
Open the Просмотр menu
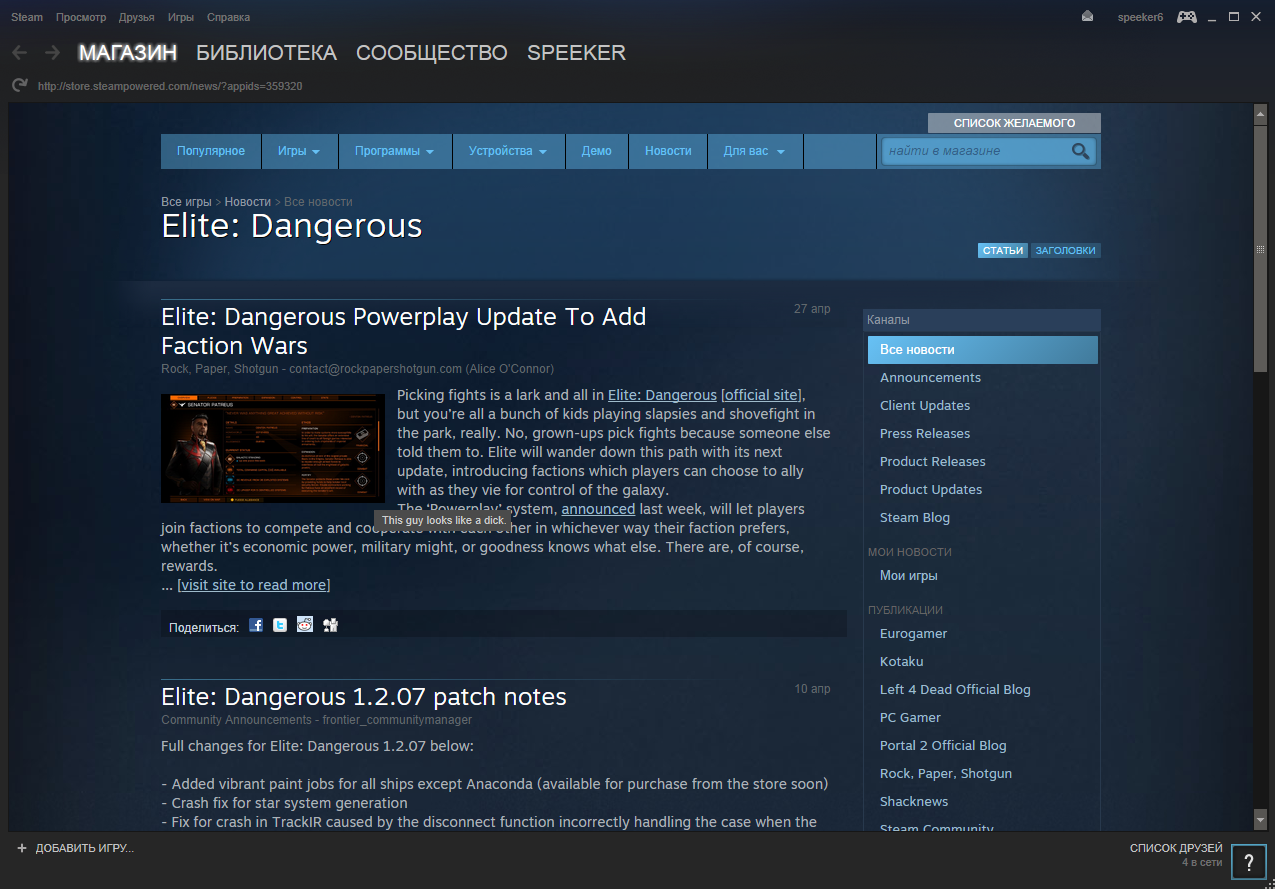81,17
